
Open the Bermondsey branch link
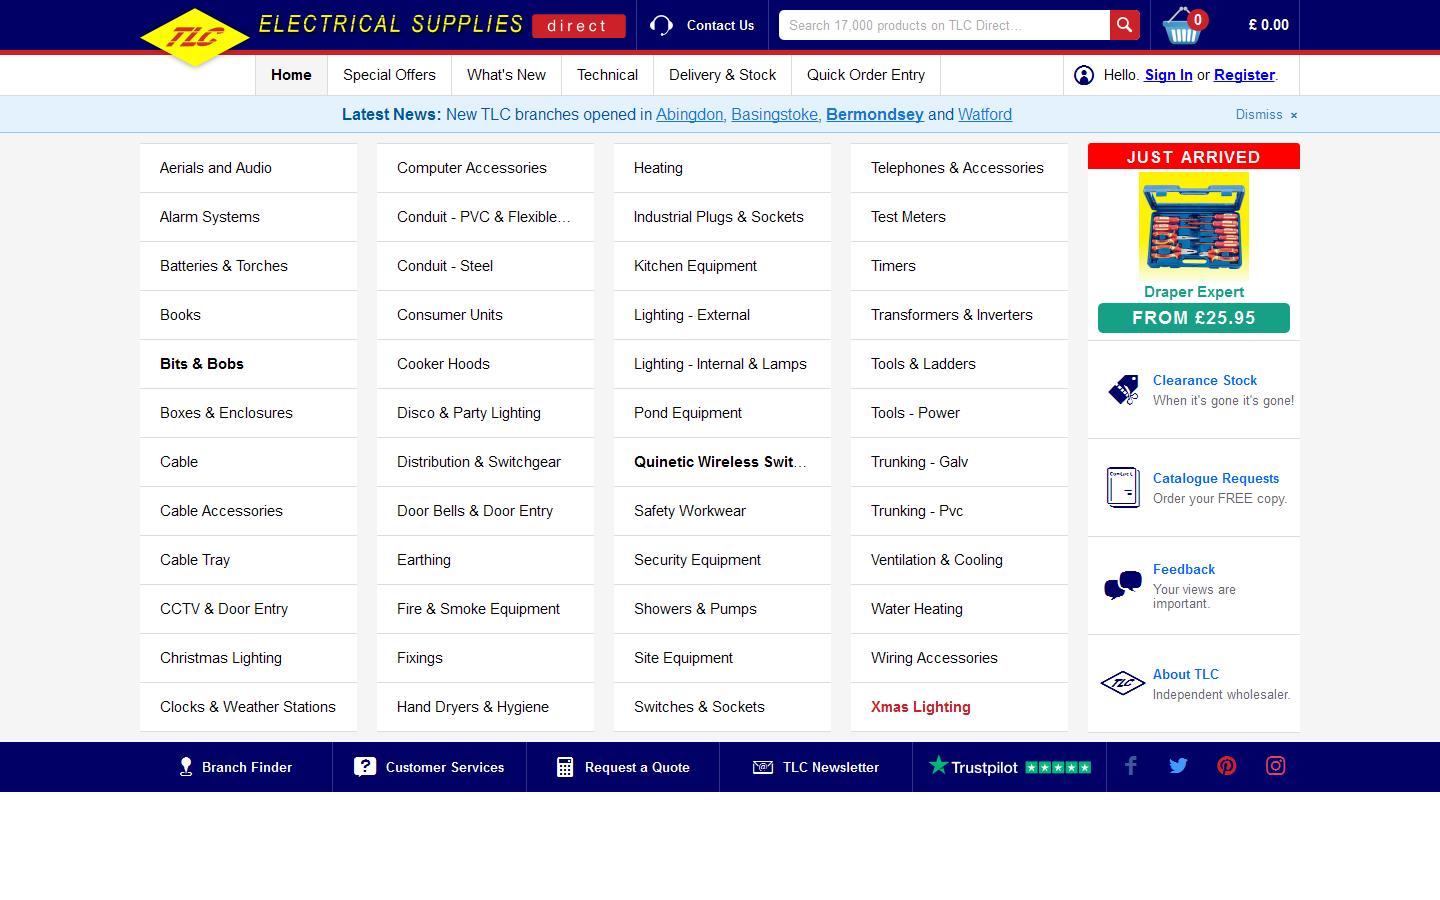click(x=874, y=114)
